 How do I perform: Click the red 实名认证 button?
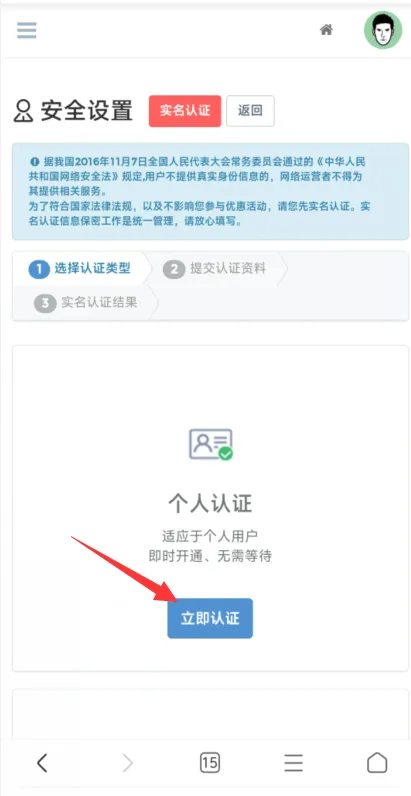pos(185,111)
